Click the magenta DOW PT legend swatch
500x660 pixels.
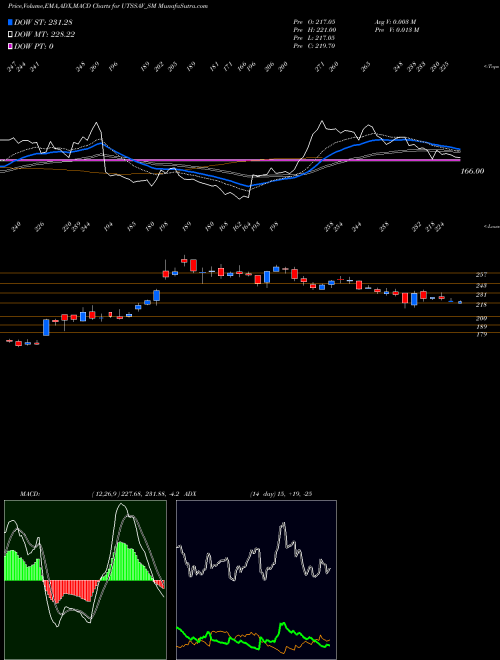pyautogui.click(x=10, y=46)
